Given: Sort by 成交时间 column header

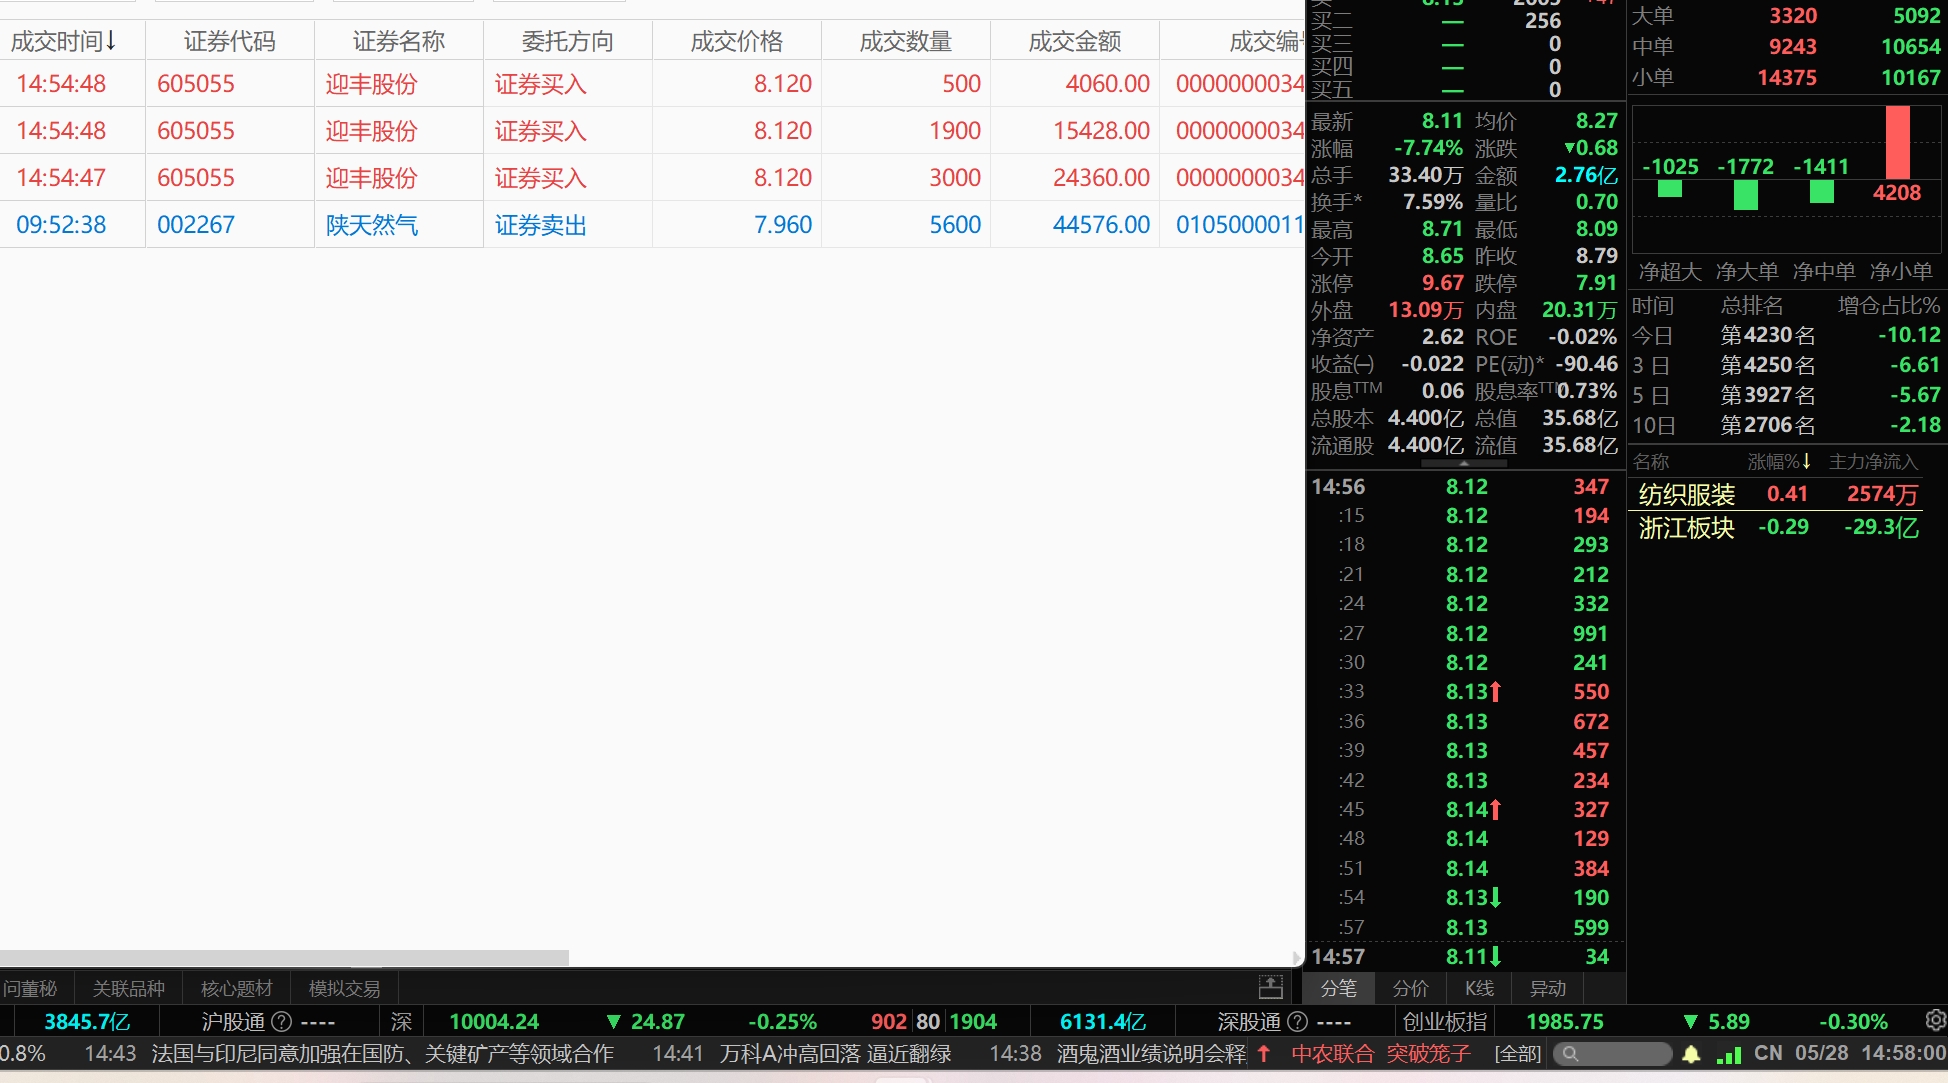Looking at the screenshot, I should [x=64, y=41].
